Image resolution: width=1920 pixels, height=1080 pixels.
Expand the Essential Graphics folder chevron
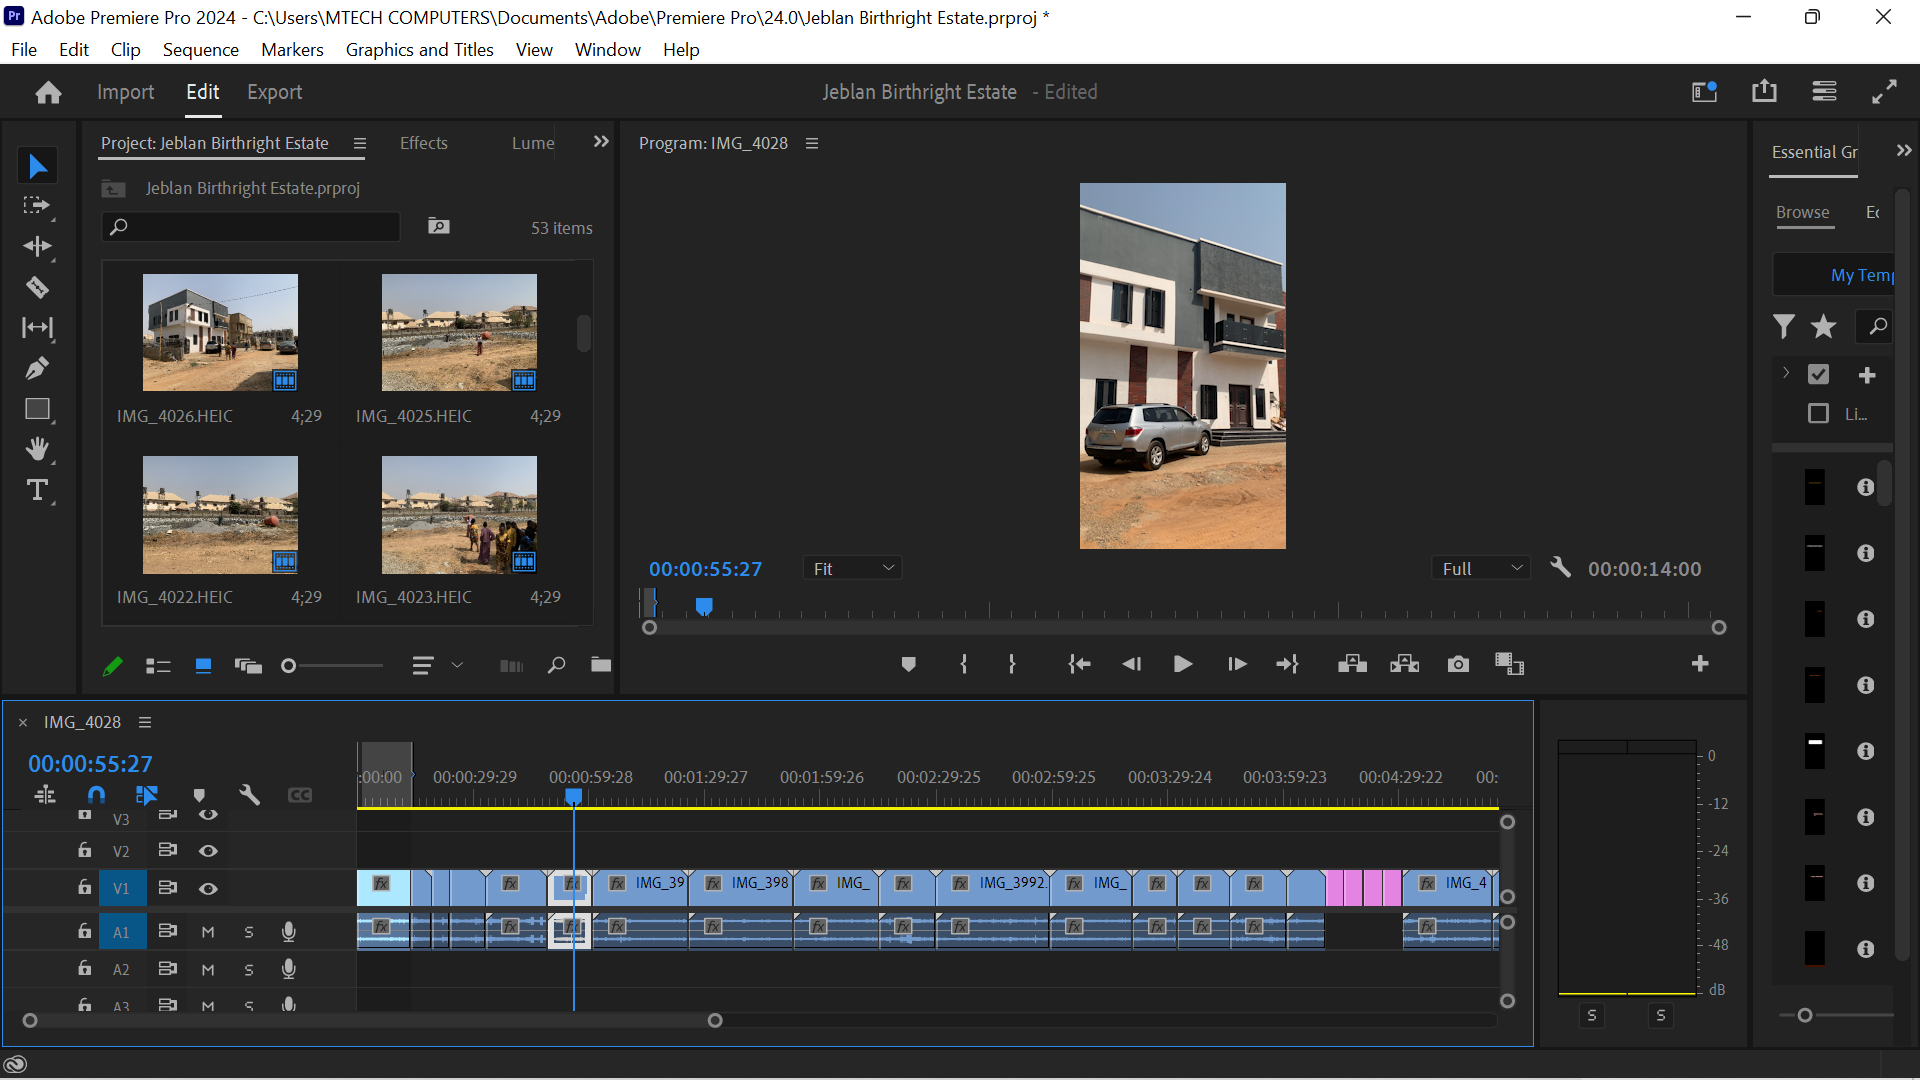1786,373
